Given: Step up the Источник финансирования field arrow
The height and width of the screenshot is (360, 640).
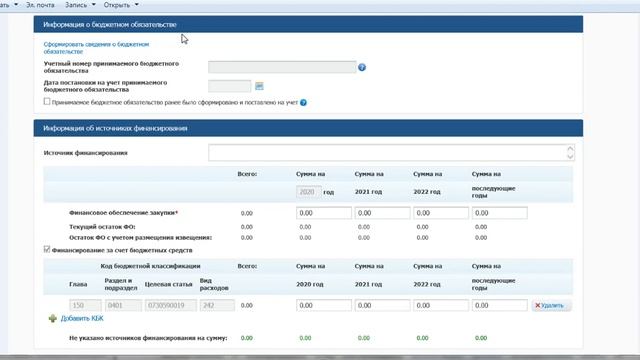Looking at the screenshot, I should tap(570, 149).
